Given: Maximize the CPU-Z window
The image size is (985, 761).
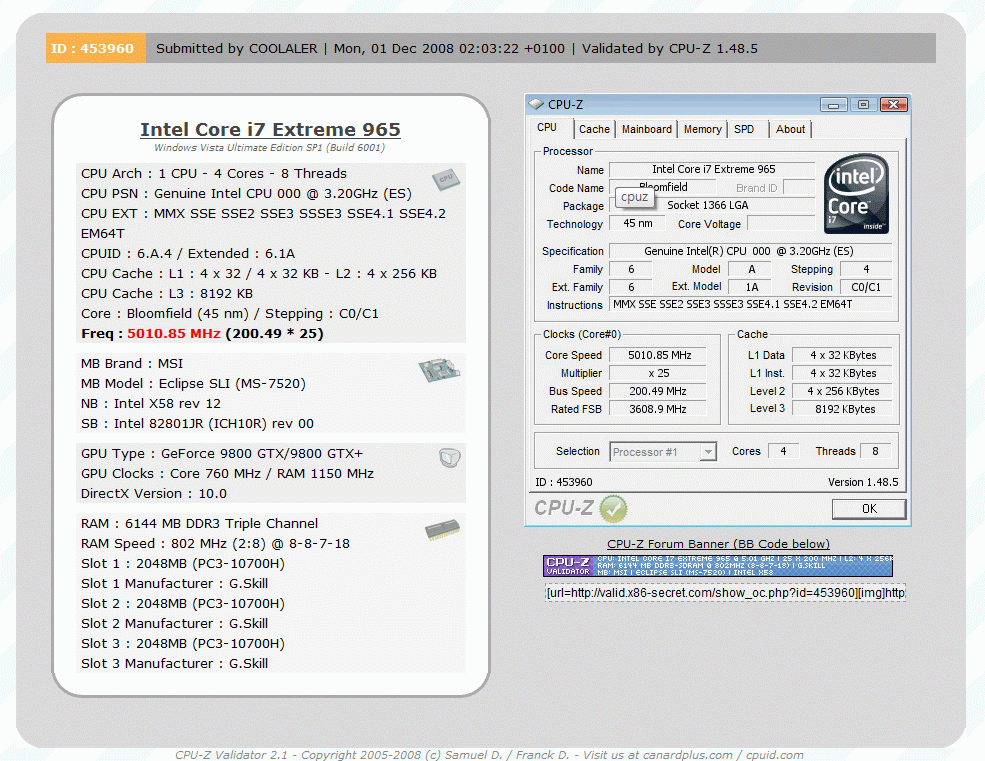Looking at the screenshot, I should (864, 104).
